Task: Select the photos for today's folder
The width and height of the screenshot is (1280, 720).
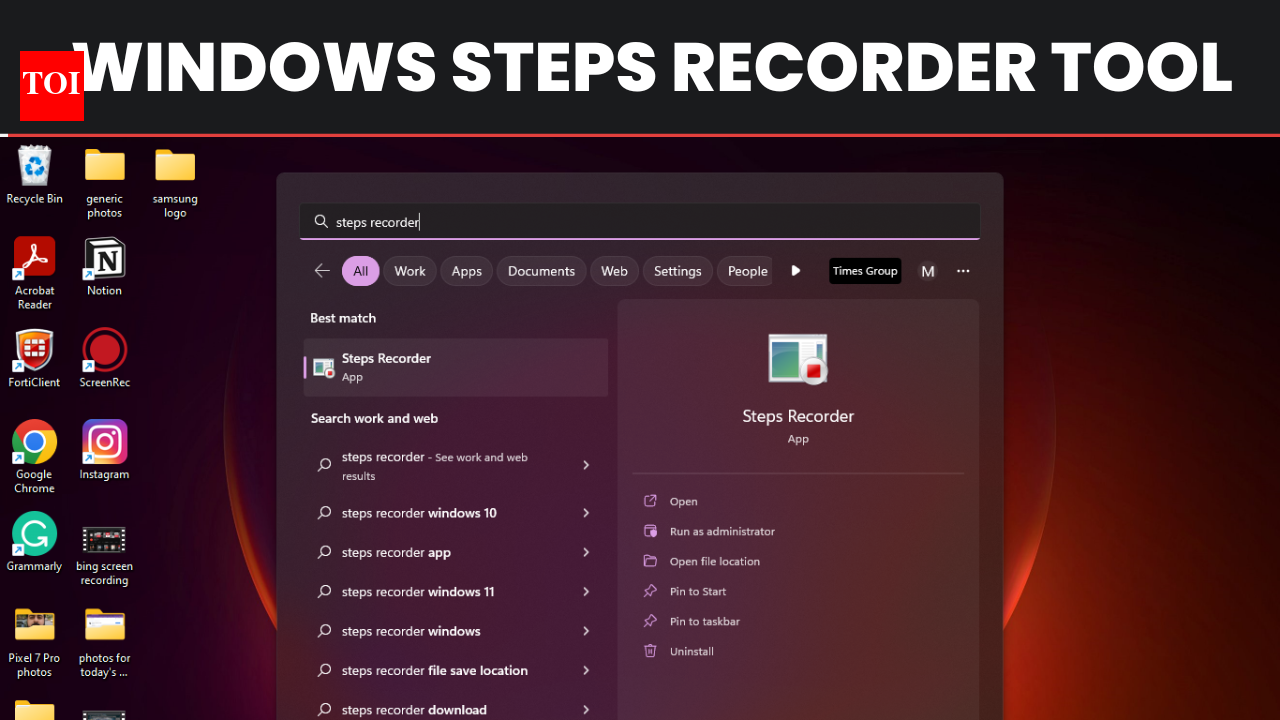Action: coord(104,642)
